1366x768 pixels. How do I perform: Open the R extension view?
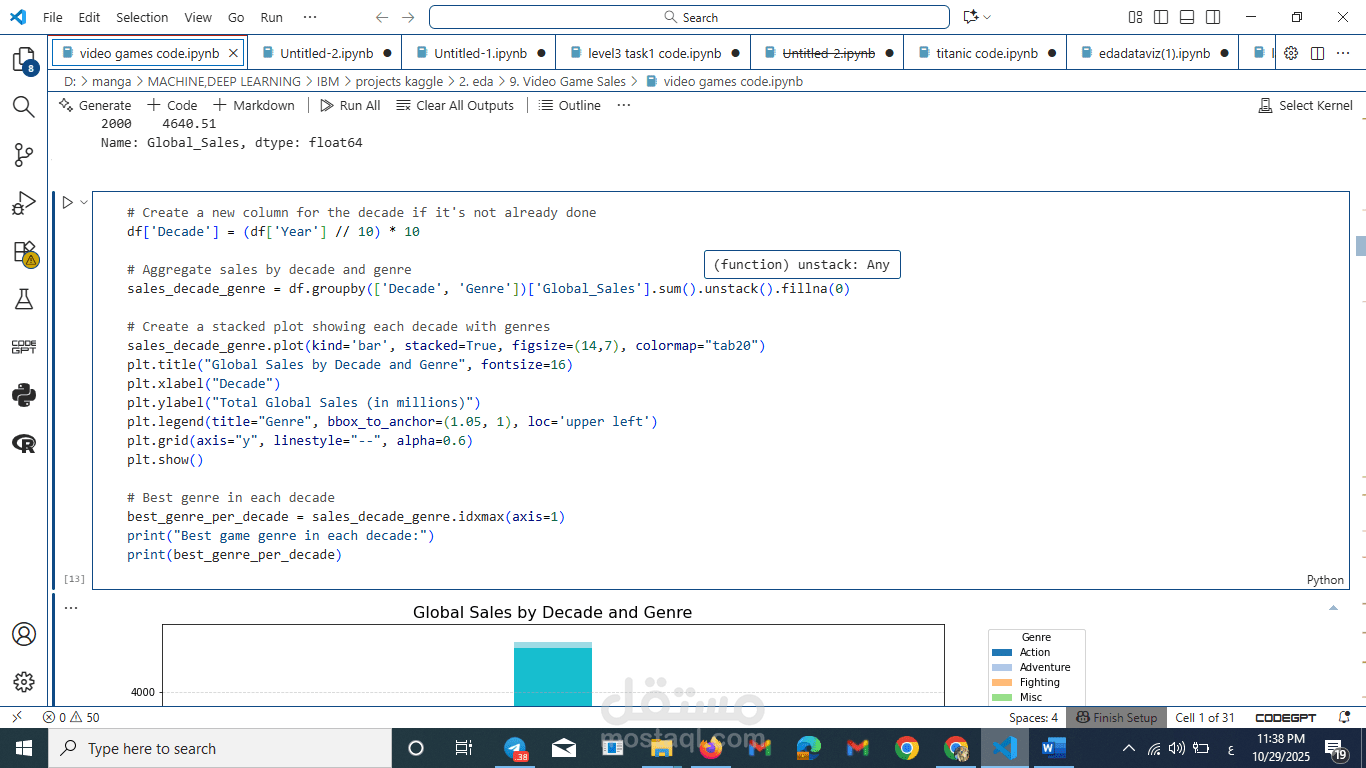click(24, 443)
